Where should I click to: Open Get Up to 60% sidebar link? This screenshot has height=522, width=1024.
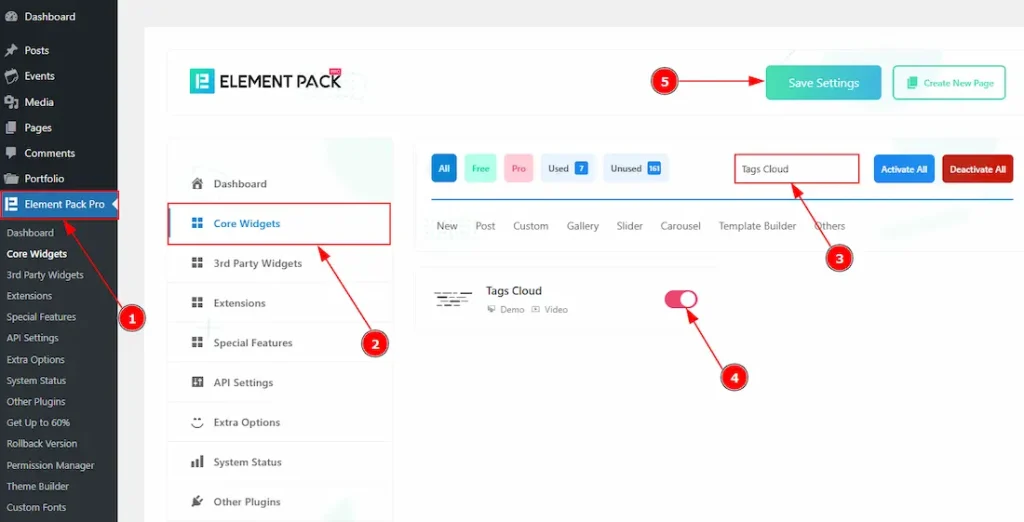point(38,423)
